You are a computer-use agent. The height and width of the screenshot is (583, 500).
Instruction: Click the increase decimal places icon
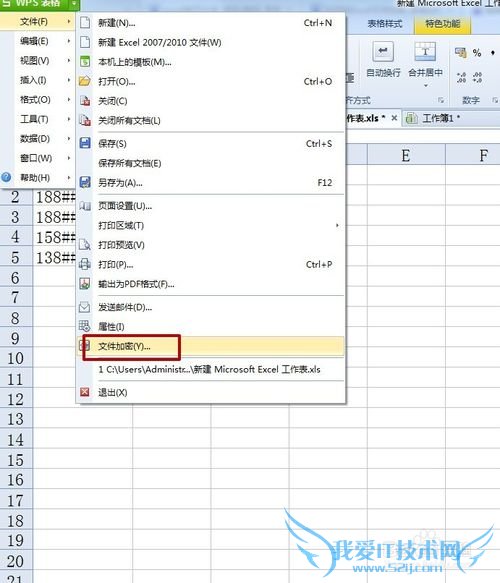pos(461,77)
